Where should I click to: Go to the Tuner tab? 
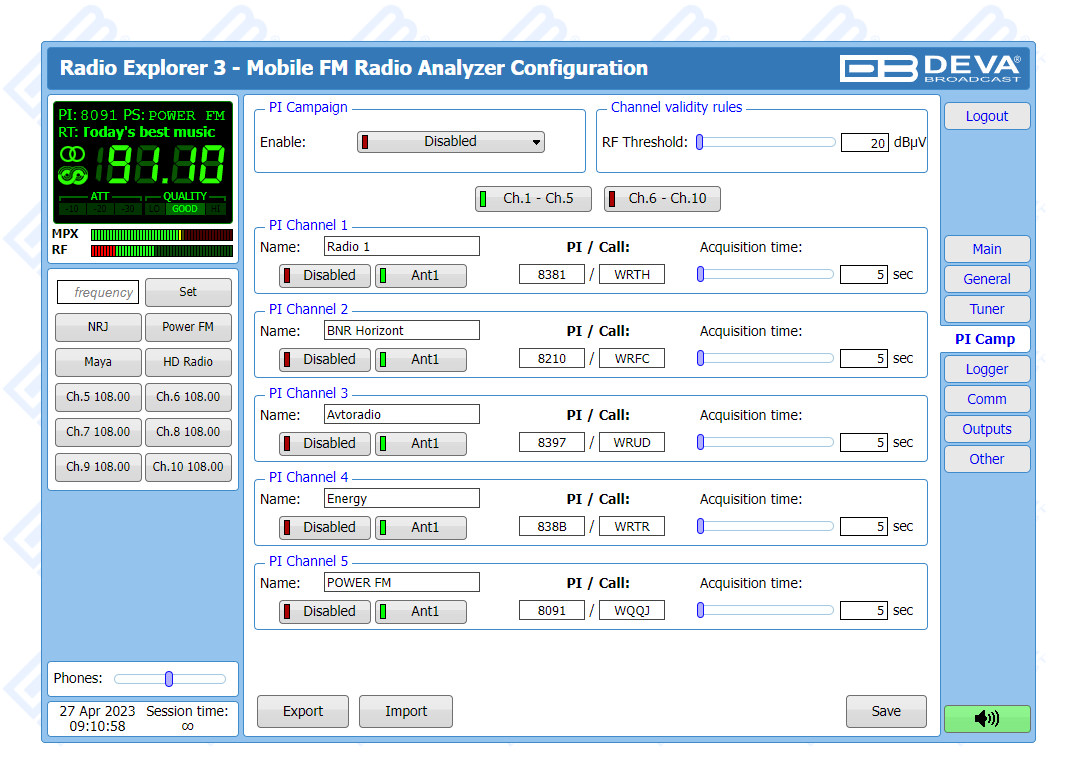pos(986,309)
